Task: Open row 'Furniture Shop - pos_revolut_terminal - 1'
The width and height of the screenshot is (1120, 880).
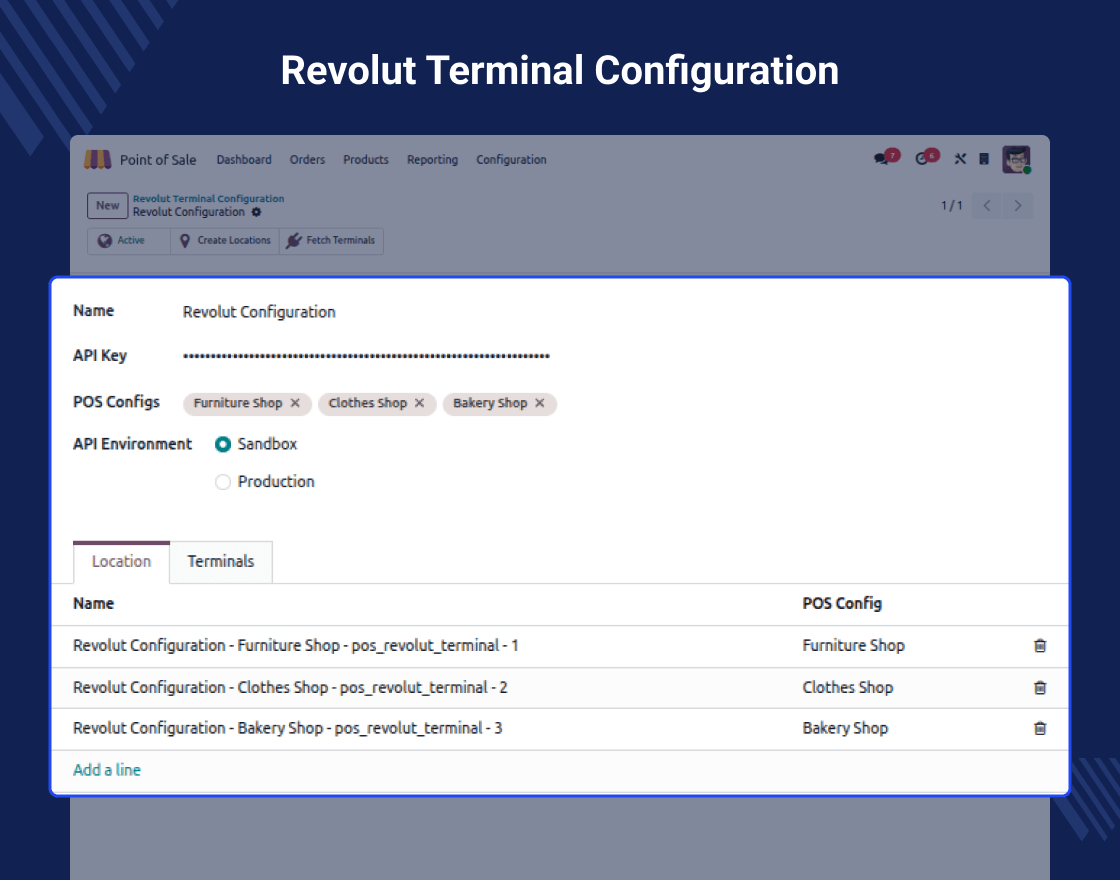Action: (x=296, y=646)
